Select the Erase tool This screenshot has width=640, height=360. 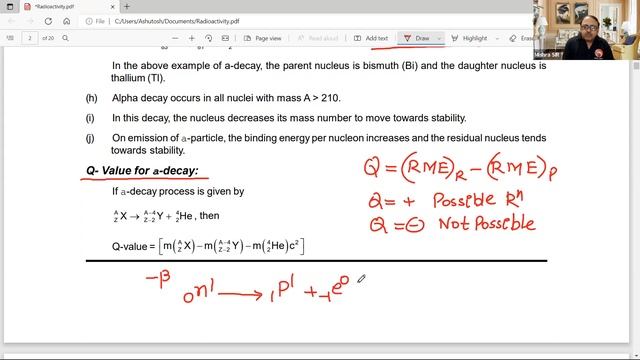(x=521, y=38)
